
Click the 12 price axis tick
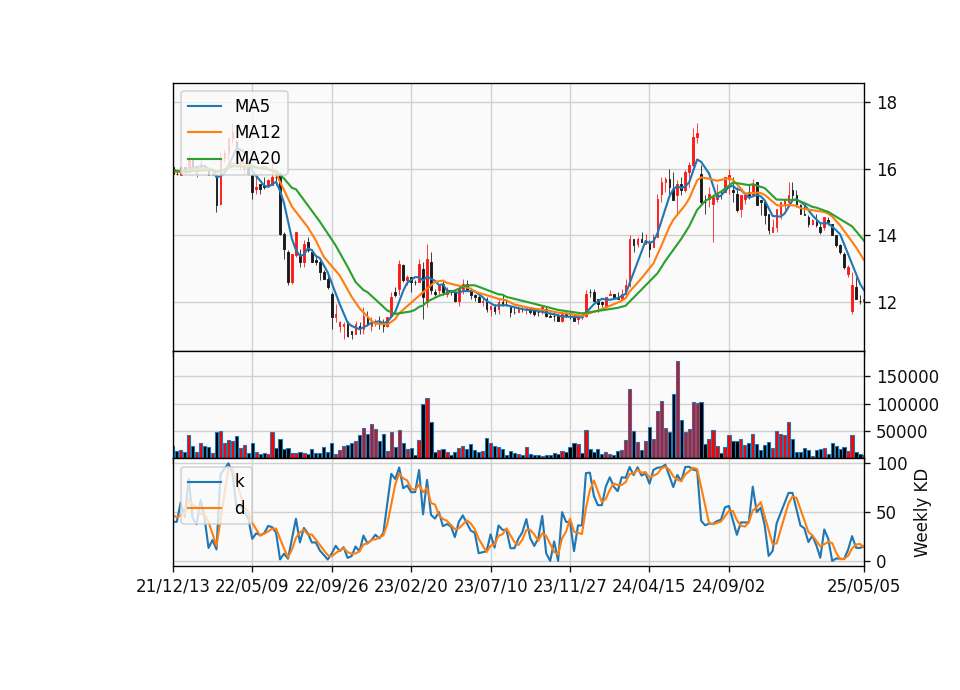tap(887, 302)
